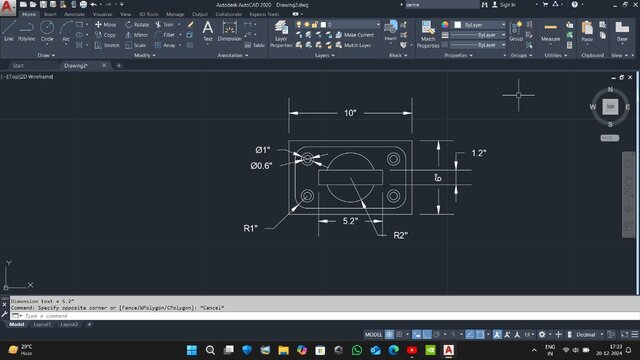640x360 pixels.
Task: Click the white color swatch in Properties
Action: (x=458, y=25)
